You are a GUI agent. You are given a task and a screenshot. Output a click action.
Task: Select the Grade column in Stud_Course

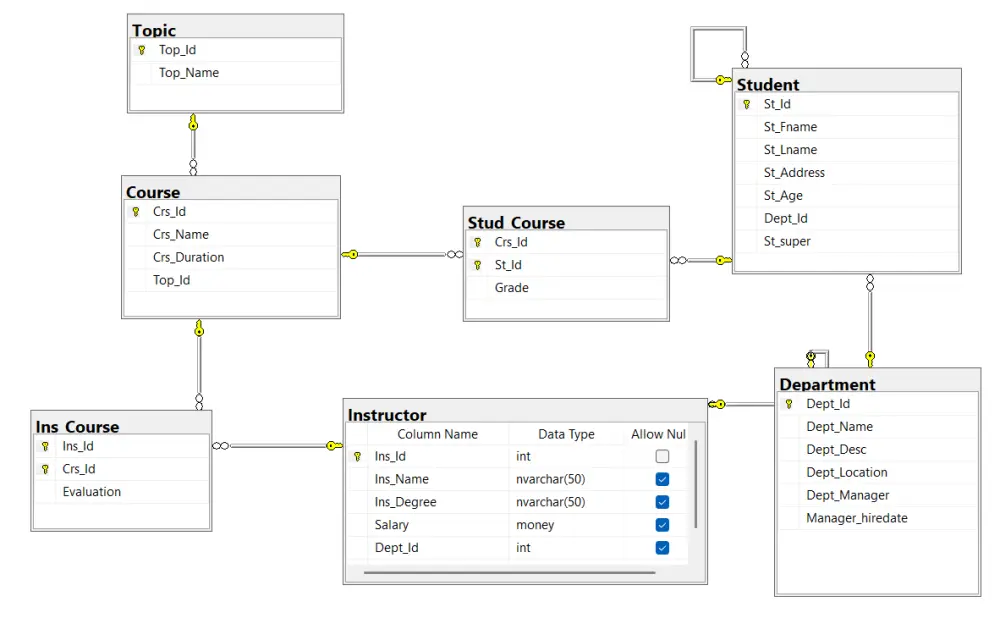click(x=566, y=288)
